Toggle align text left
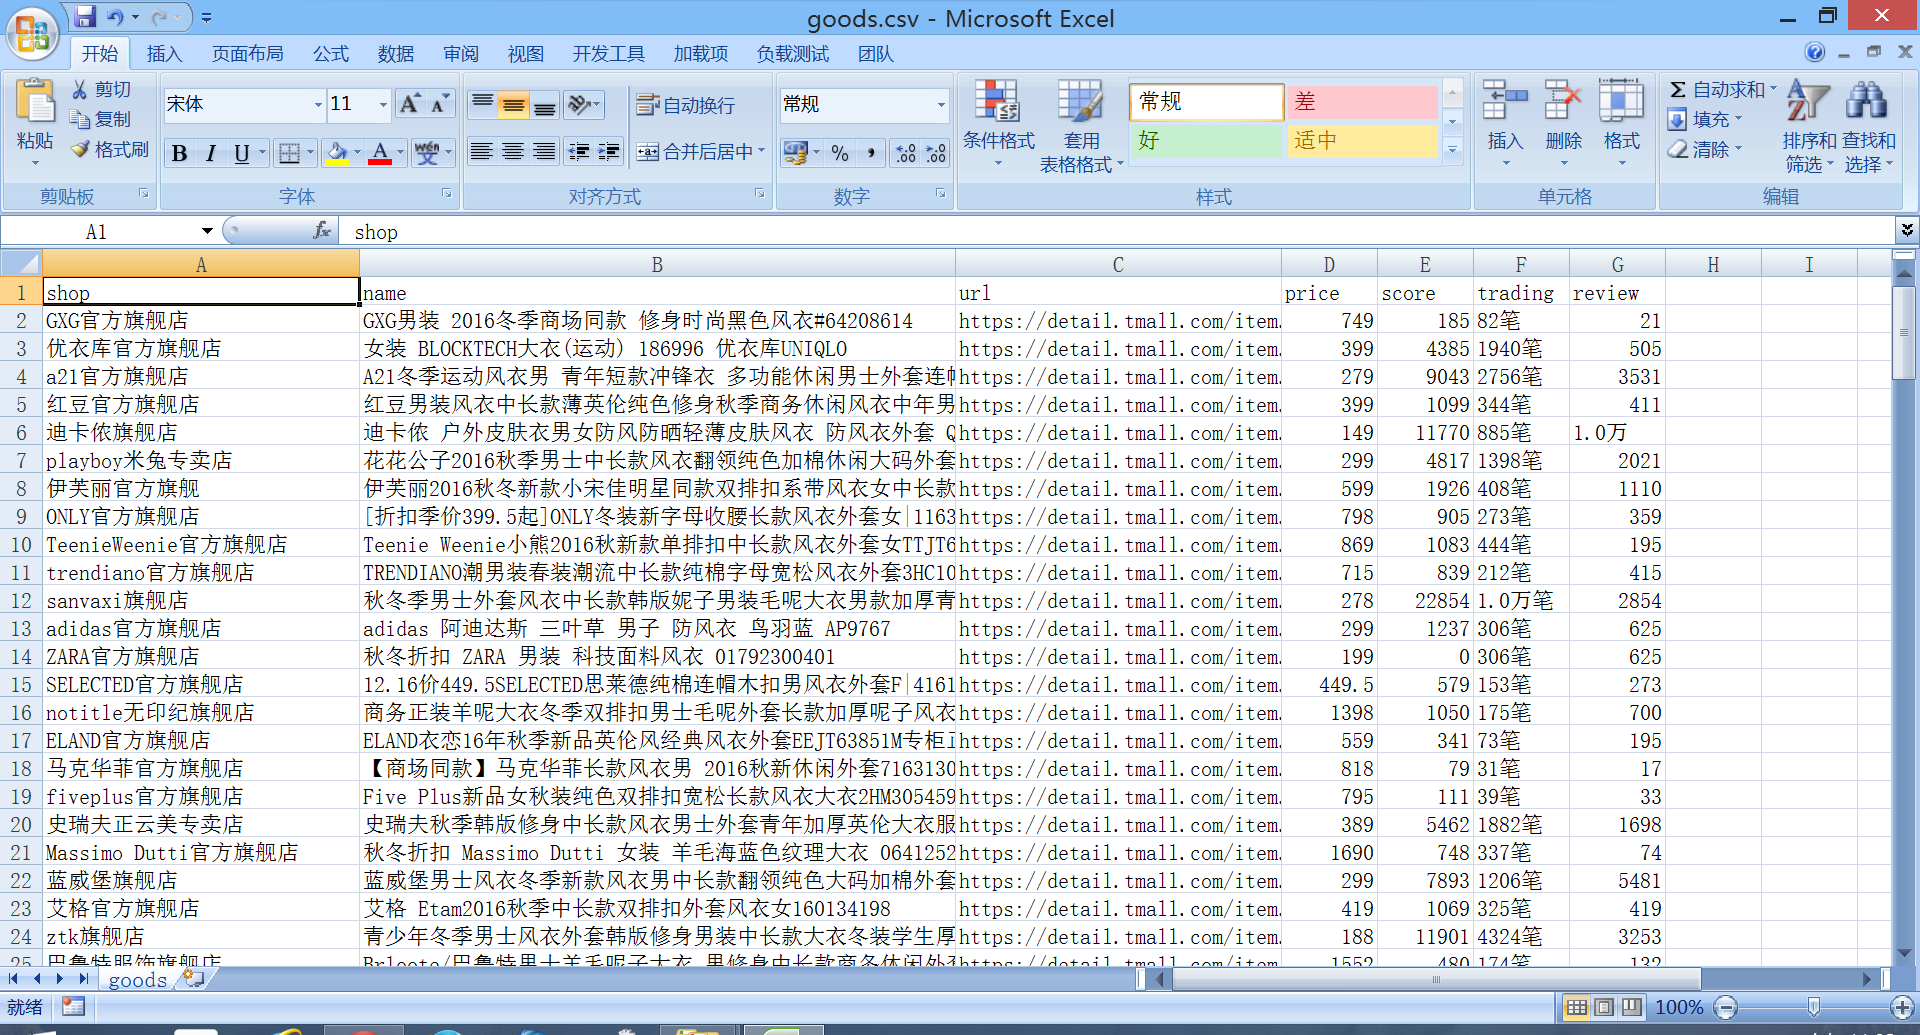Image resolution: width=1920 pixels, height=1035 pixels. coord(481,152)
